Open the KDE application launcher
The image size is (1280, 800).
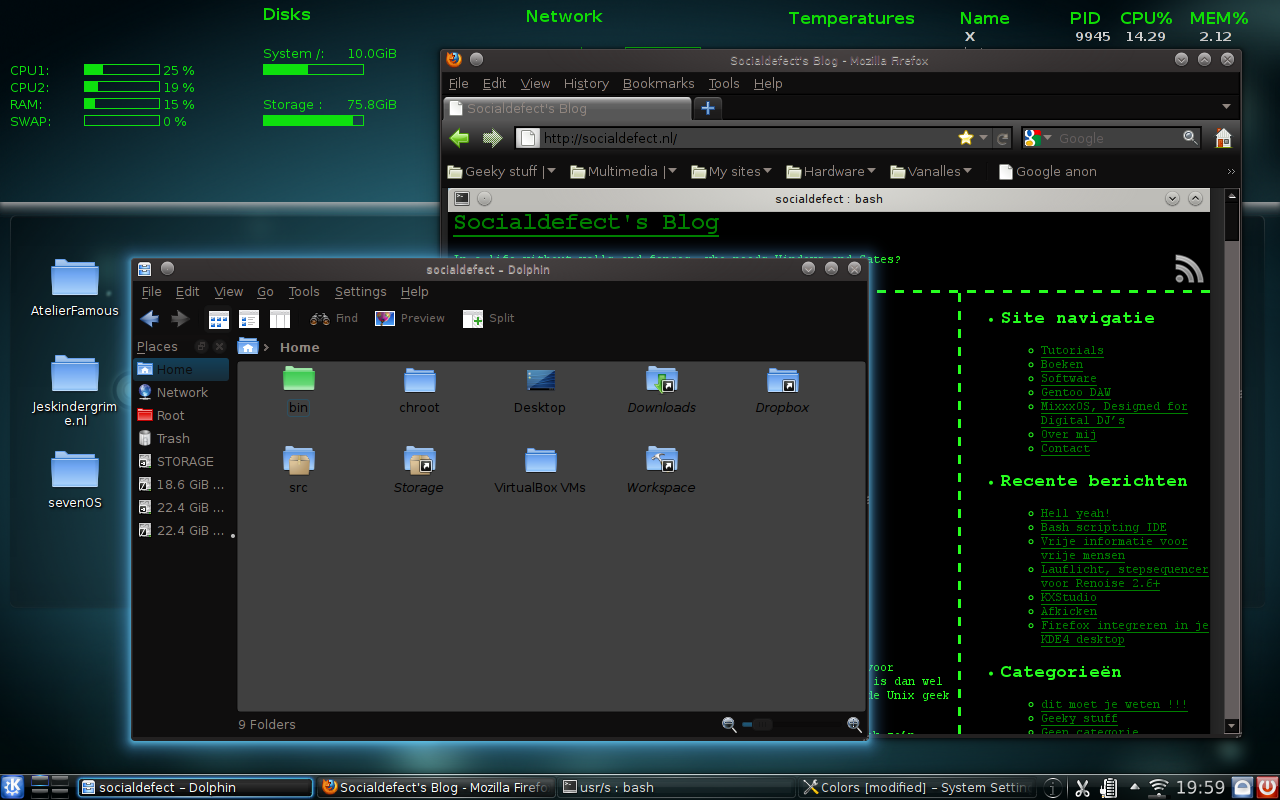13,787
